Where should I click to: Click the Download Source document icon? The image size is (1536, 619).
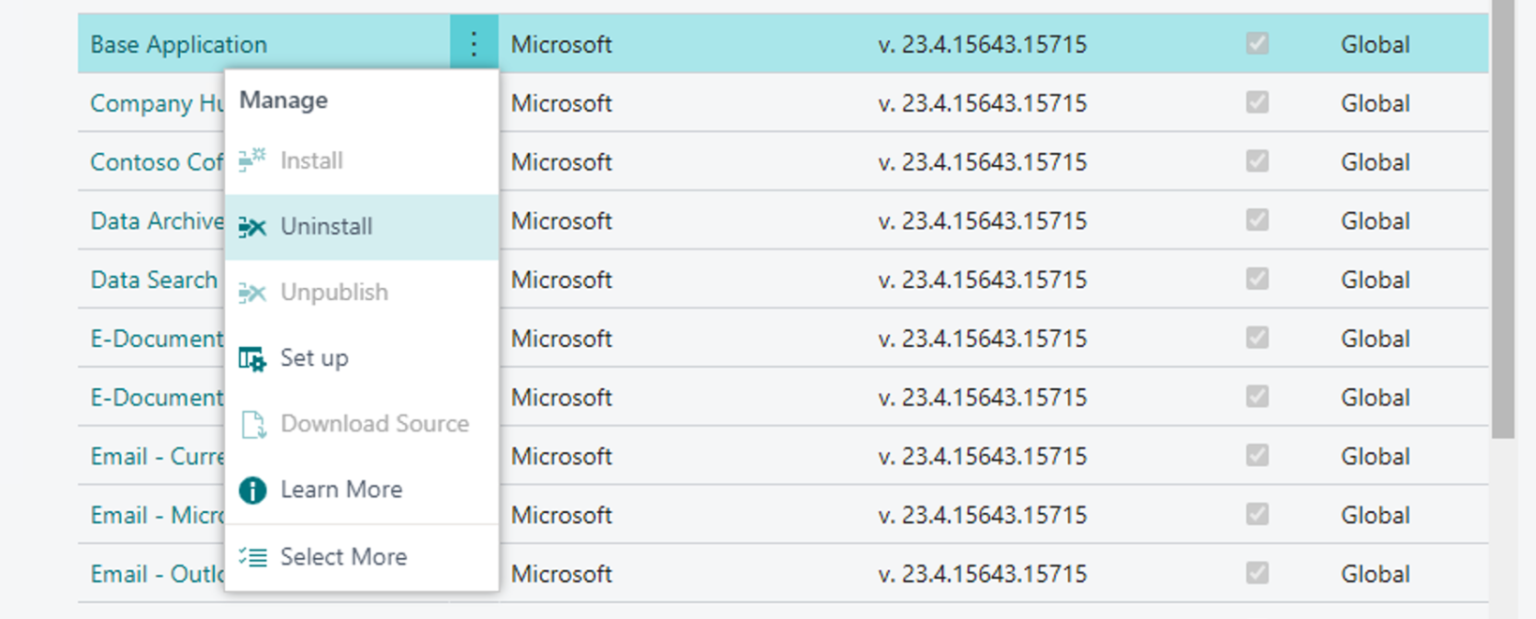point(252,423)
